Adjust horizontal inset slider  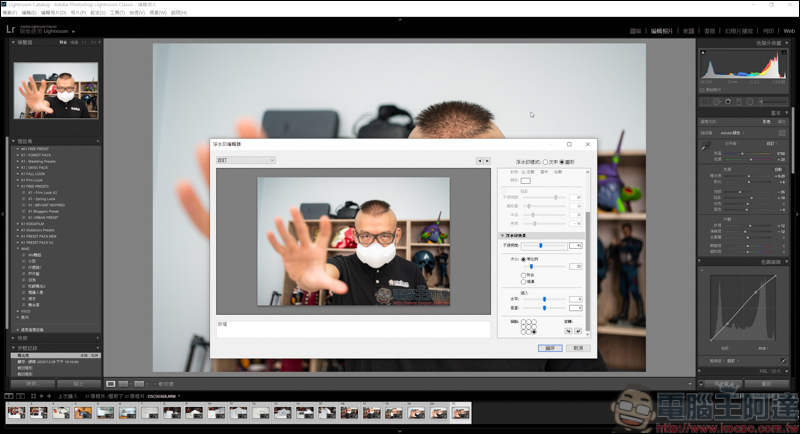point(544,299)
